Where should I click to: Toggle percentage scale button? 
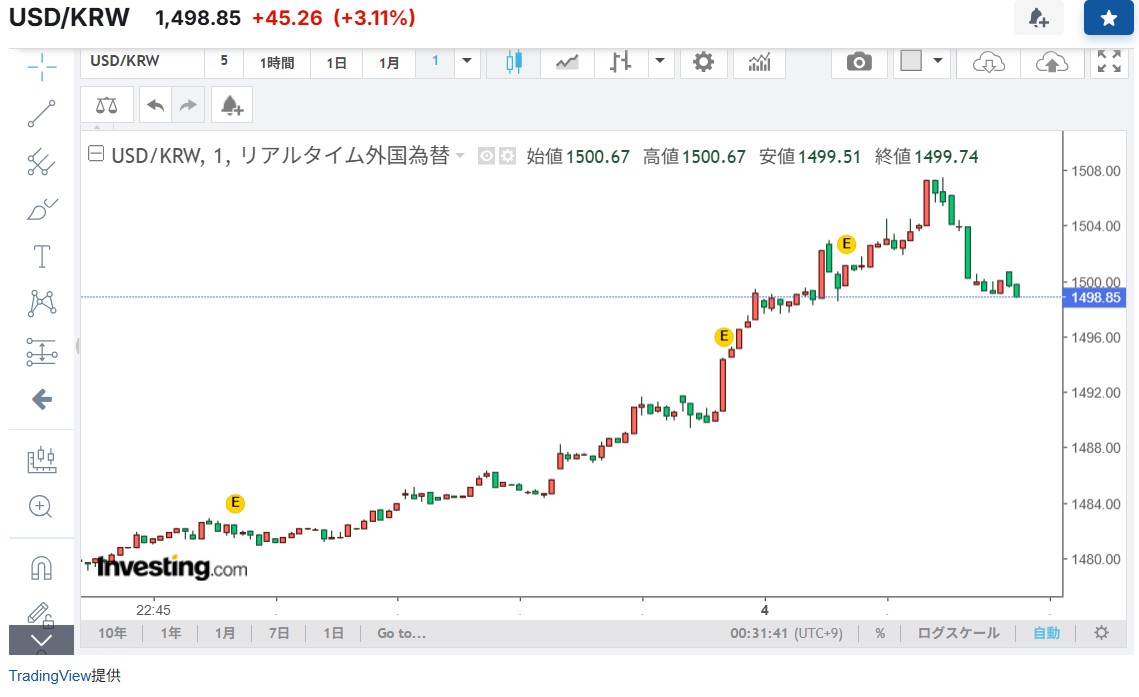(880, 633)
